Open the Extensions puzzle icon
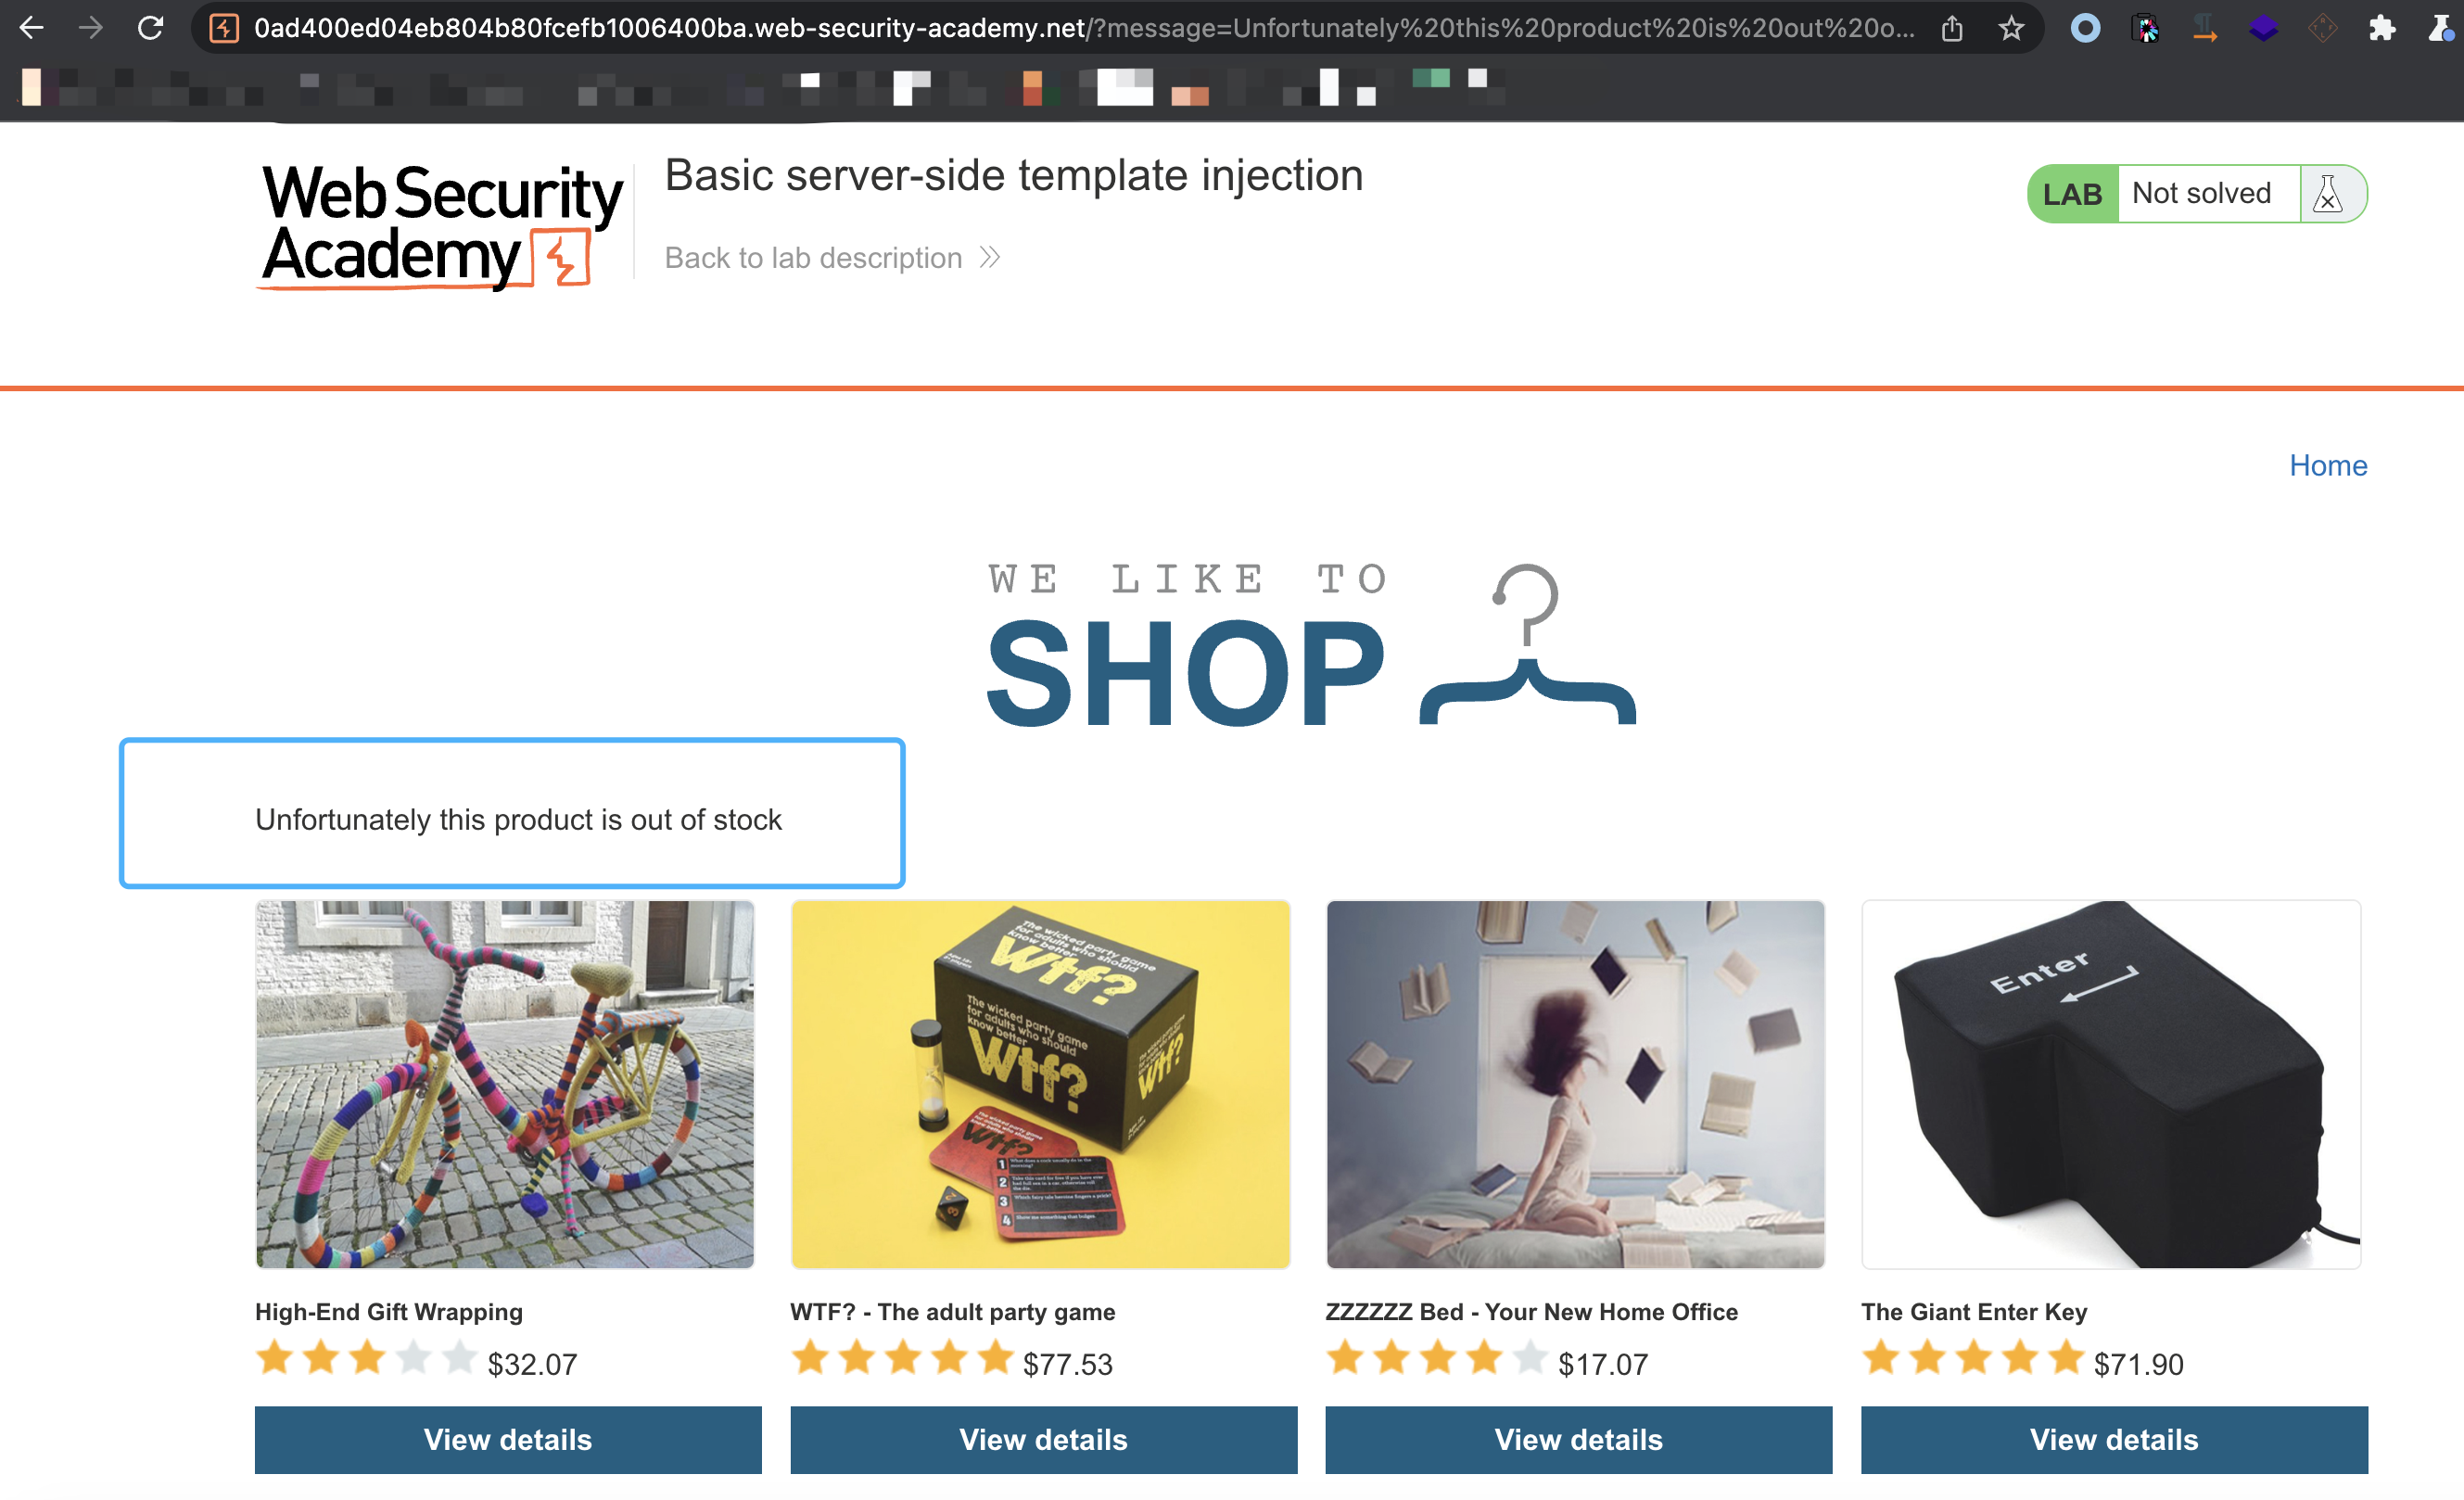Image resolution: width=2464 pixels, height=1500 pixels. pyautogui.click(x=2382, y=28)
